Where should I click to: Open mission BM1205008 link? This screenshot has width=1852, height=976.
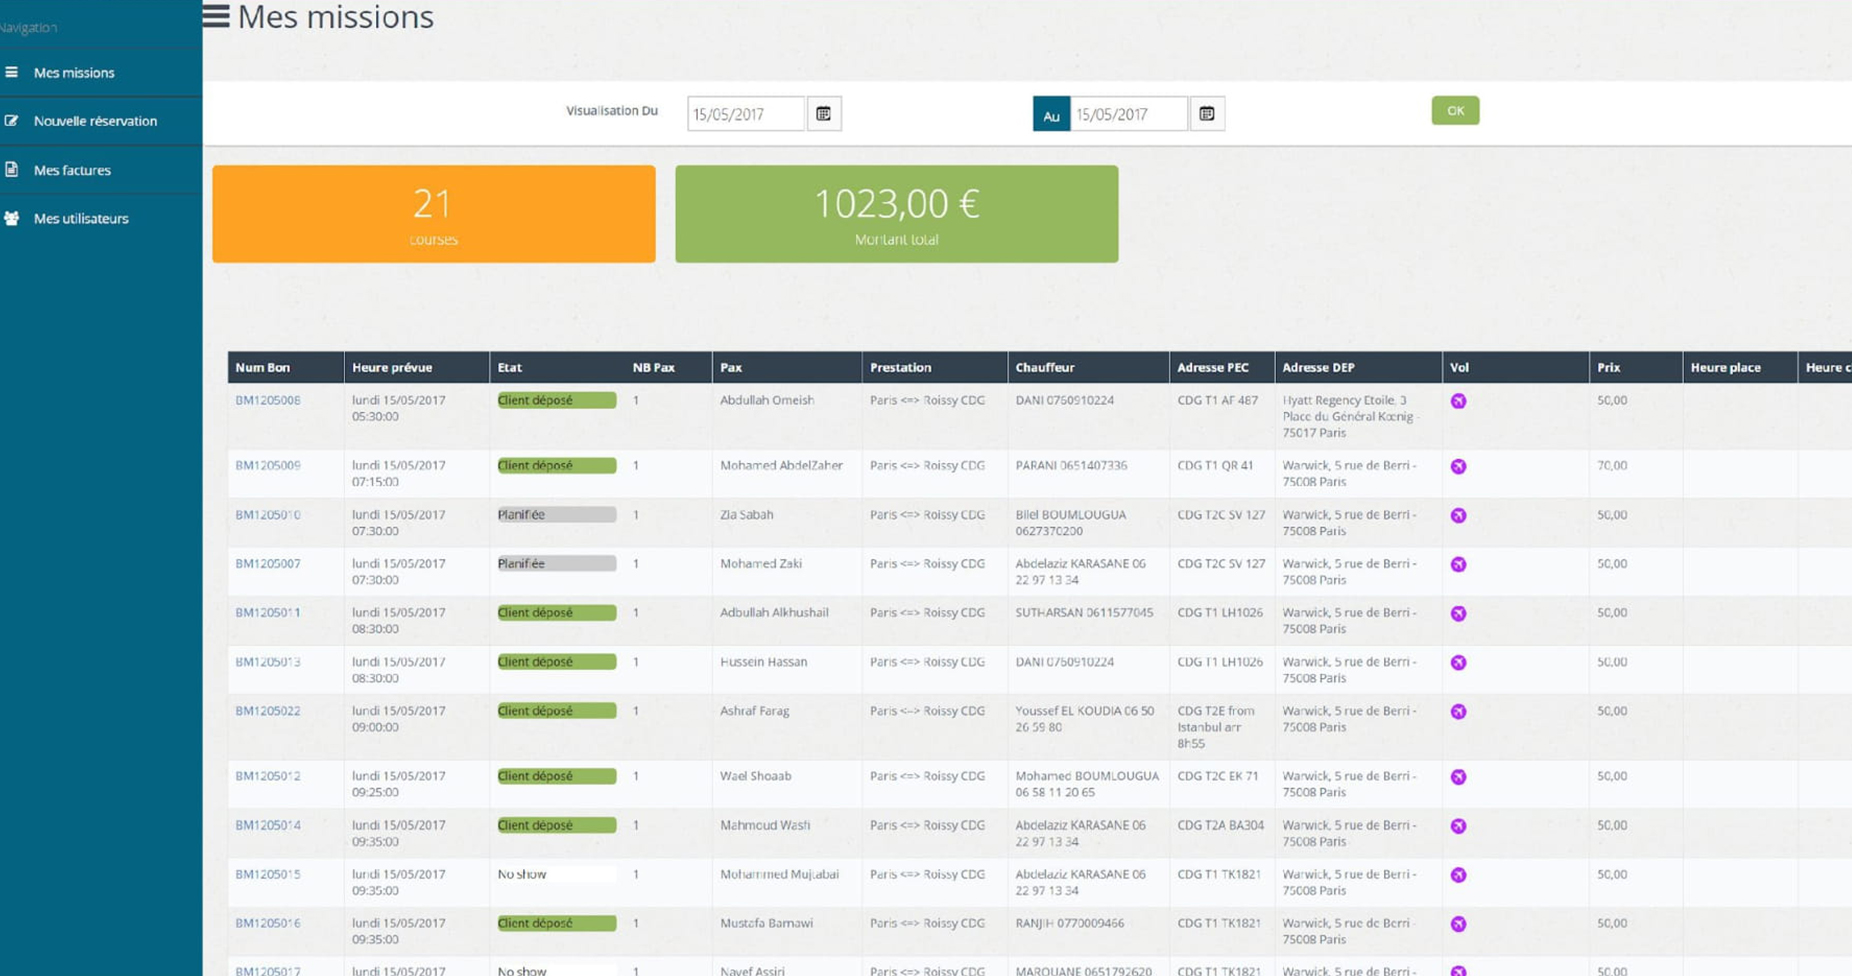(x=267, y=400)
